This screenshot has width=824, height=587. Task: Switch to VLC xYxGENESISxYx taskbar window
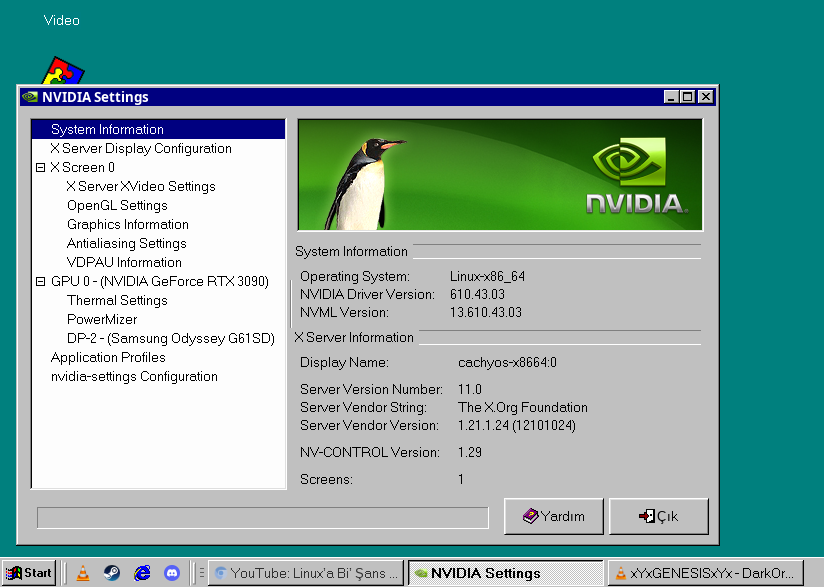705,573
